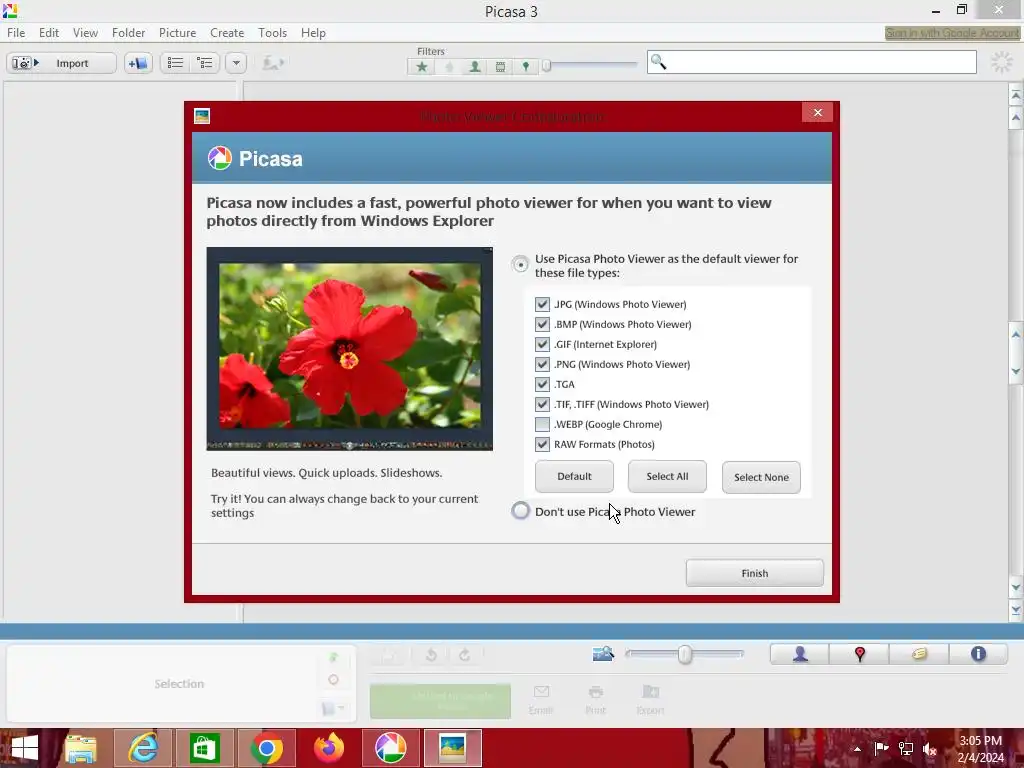
Task: Select Use Picasa Photo Viewer as default radio
Action: click(520, 264)
